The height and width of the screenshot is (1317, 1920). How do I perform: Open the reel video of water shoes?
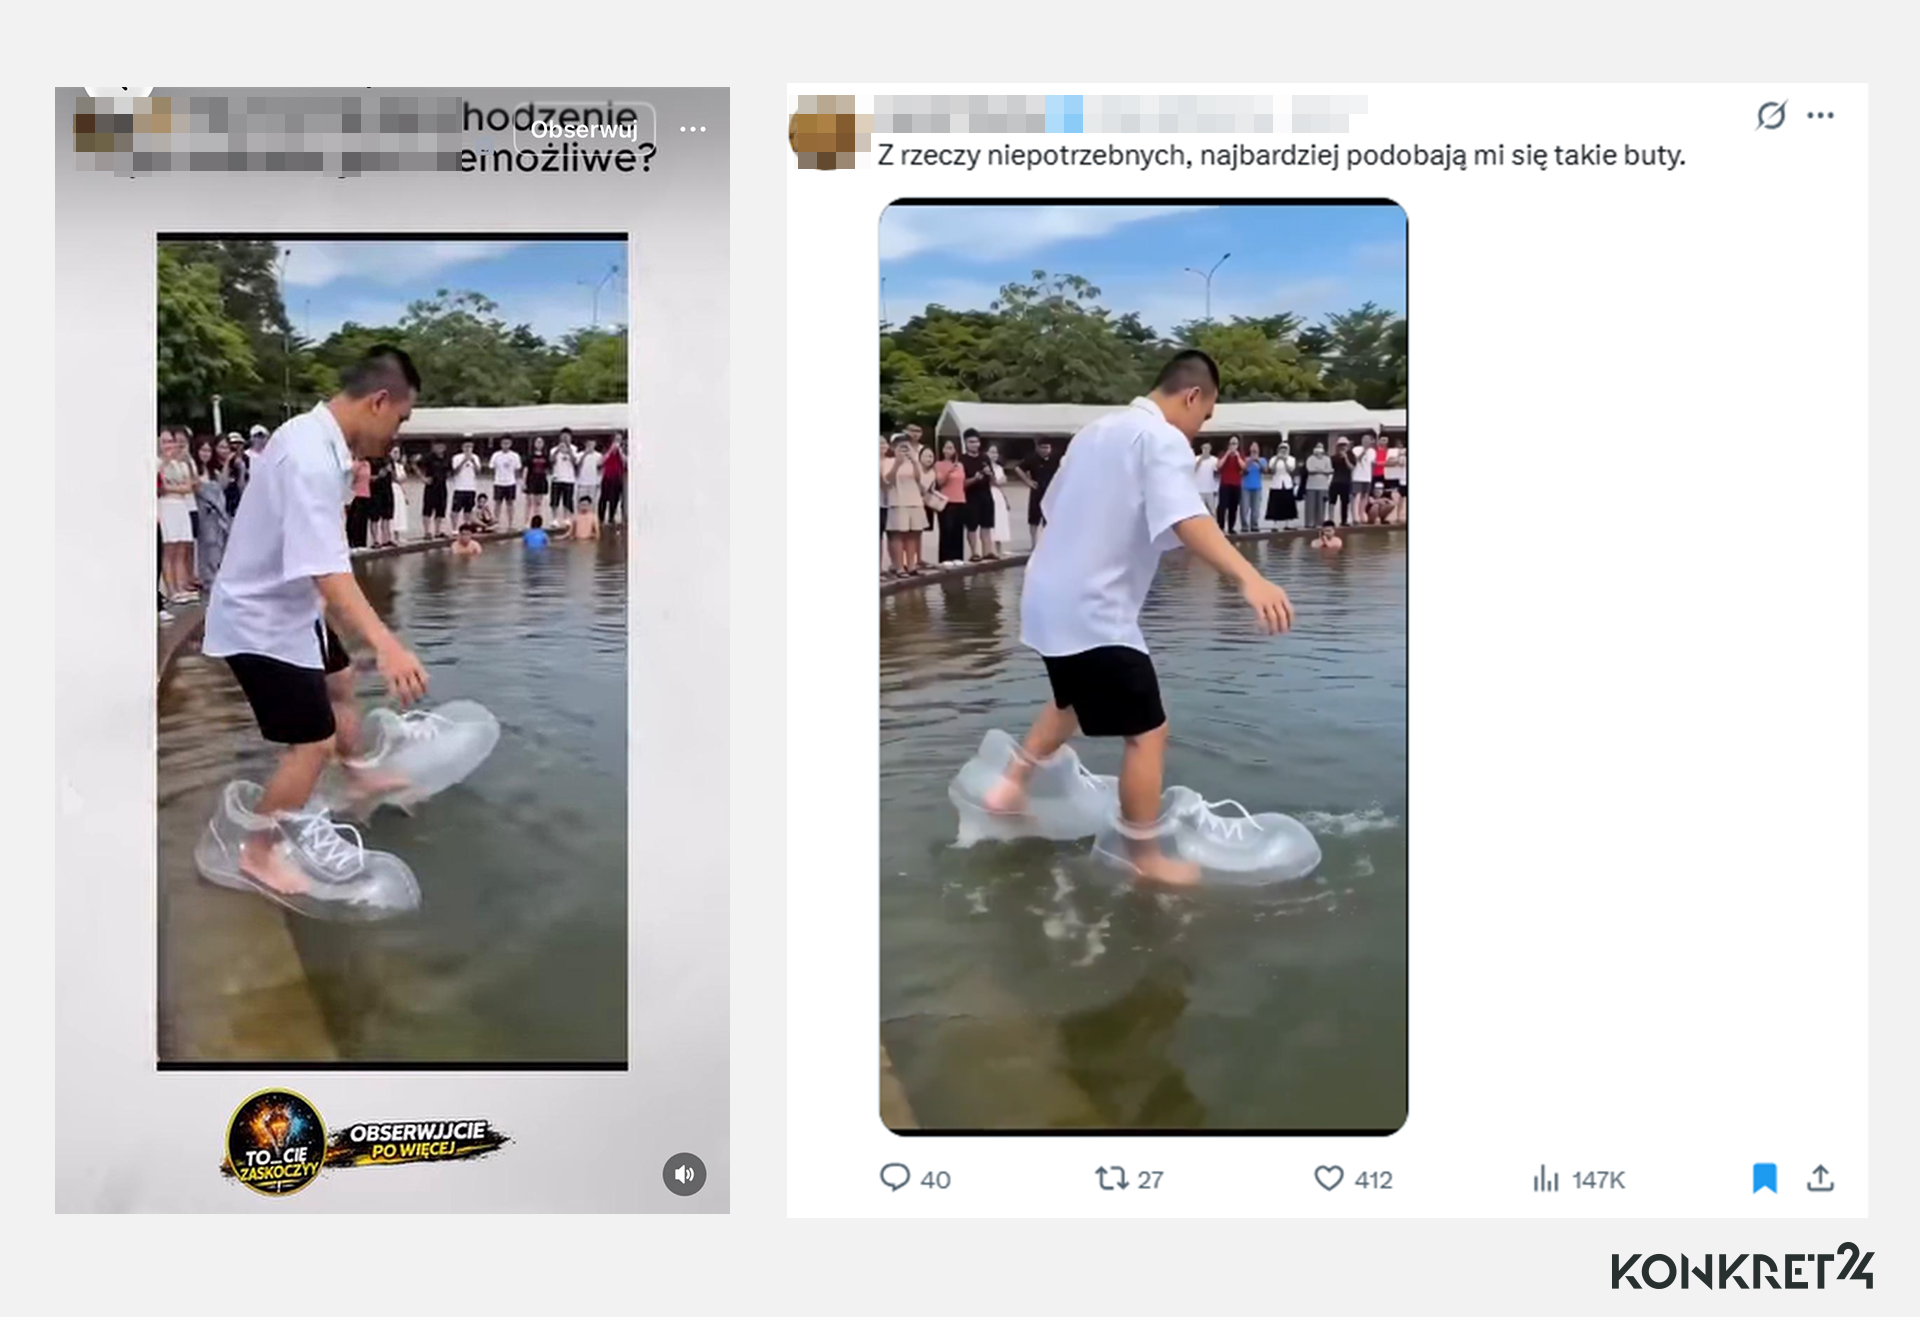[x=392, y=651]
